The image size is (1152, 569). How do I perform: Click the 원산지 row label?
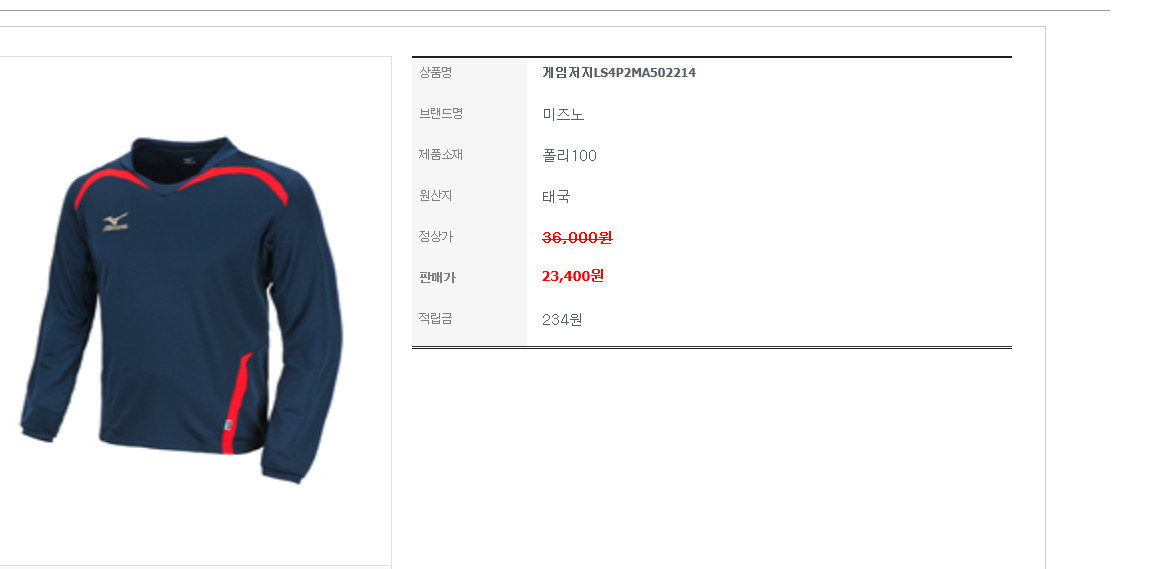click(x=435, y=196)
